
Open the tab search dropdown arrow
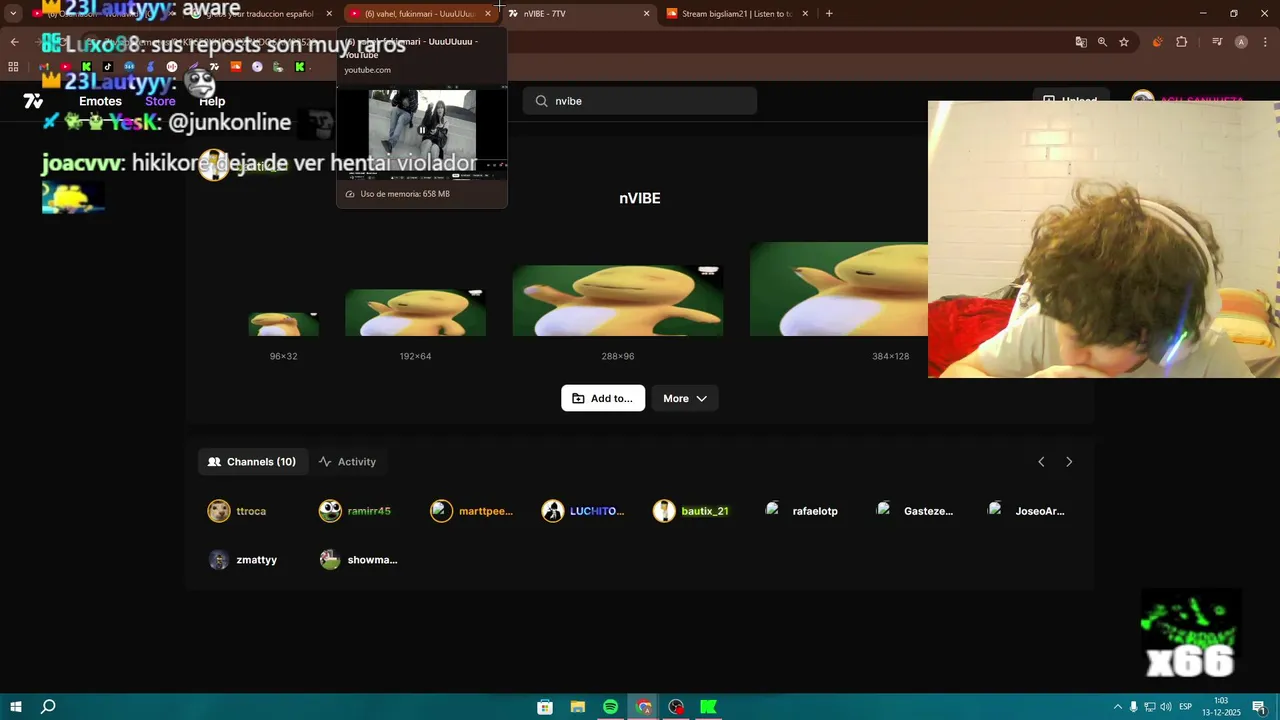(x=13, y=14)
